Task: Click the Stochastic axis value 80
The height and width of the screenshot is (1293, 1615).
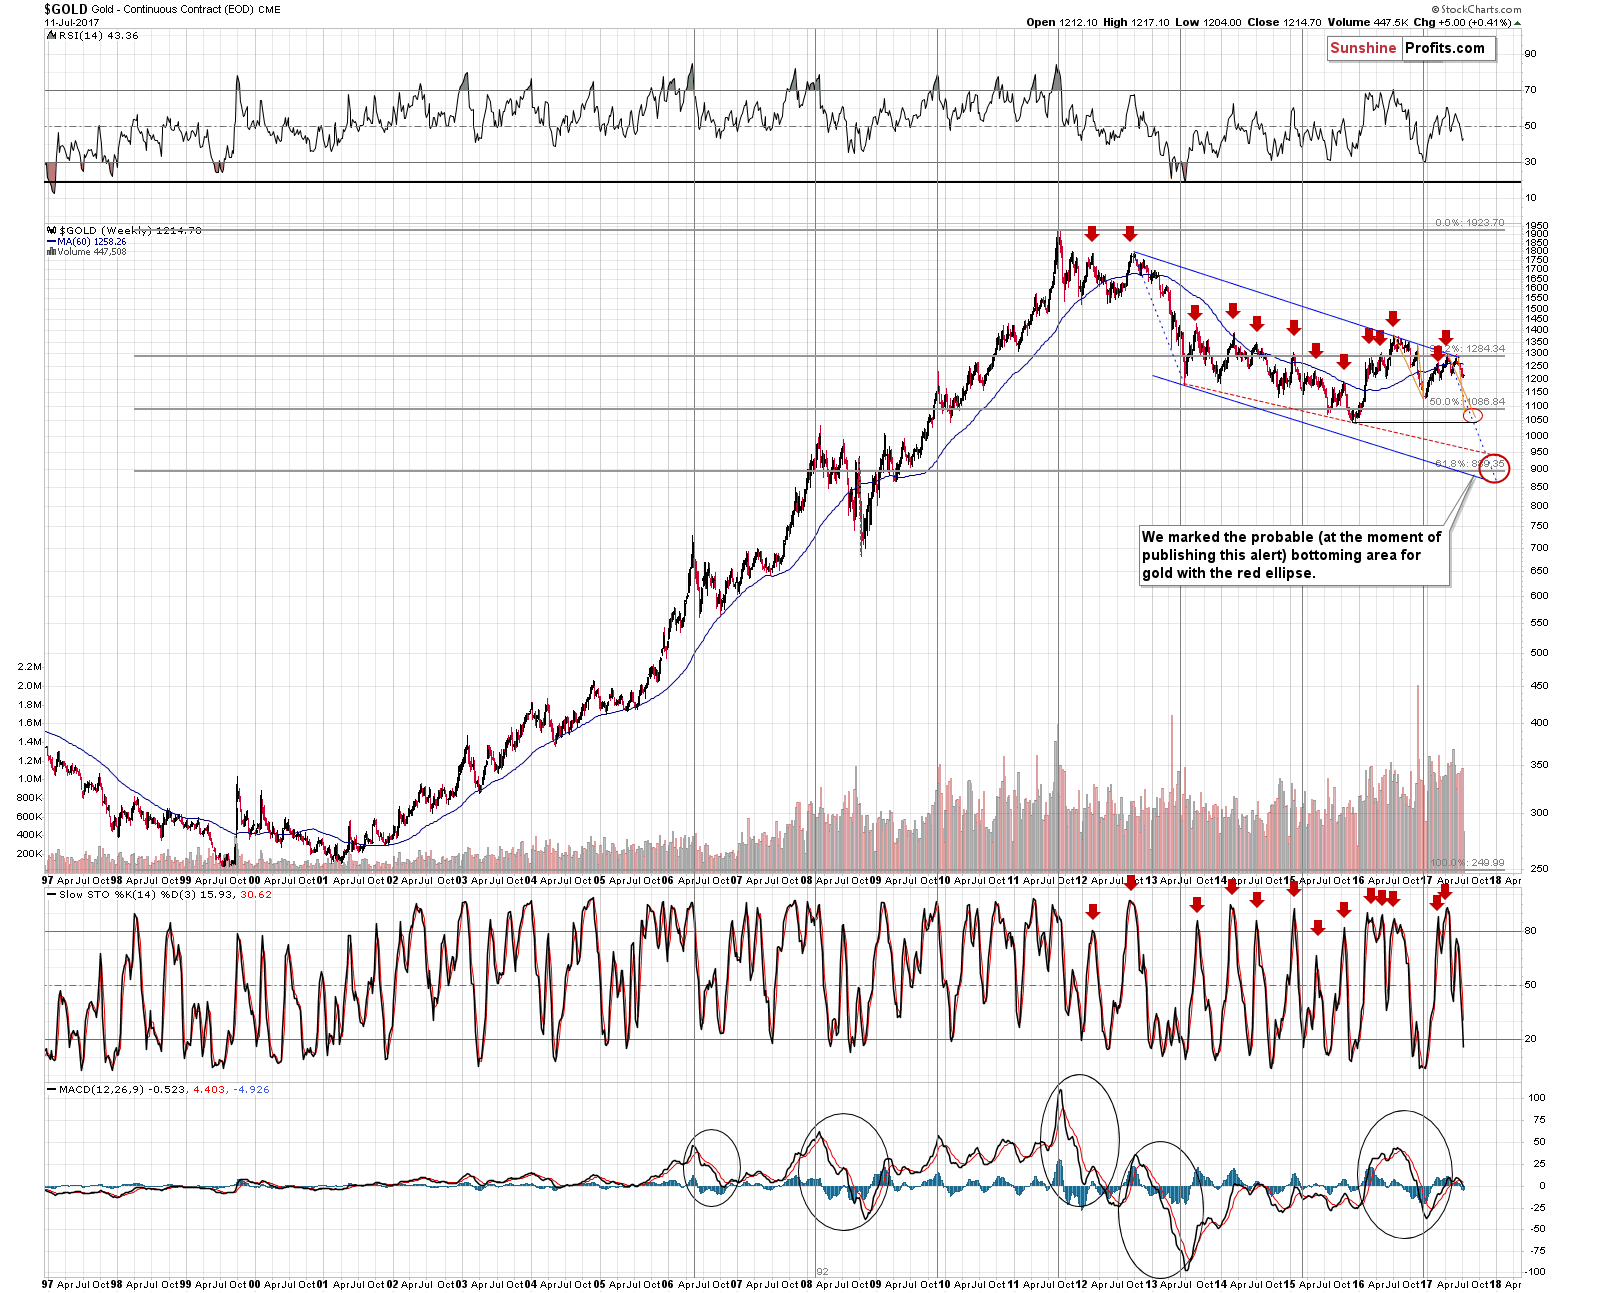Action: [x=1530, y=931]
